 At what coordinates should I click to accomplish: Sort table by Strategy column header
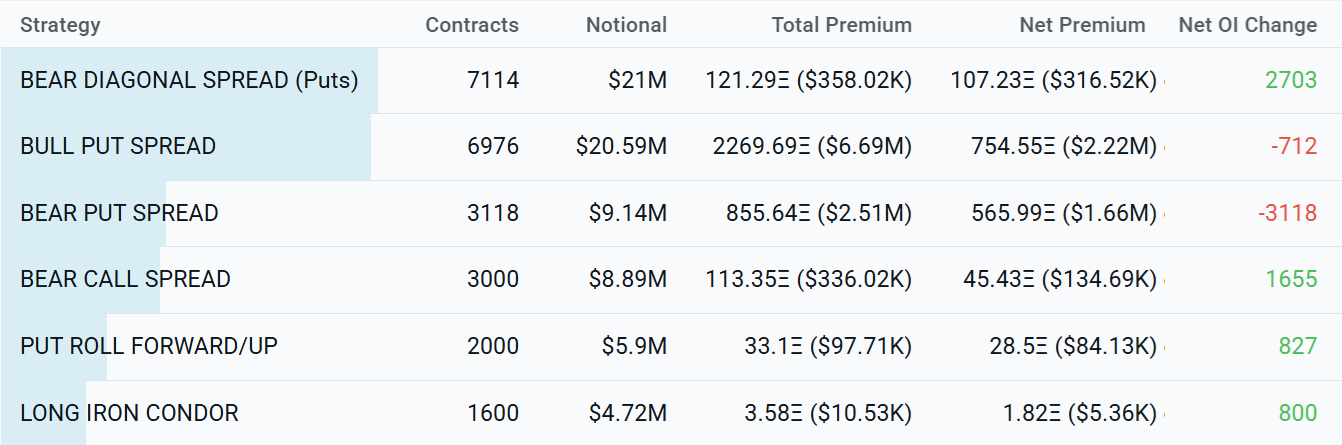point(60,25)
